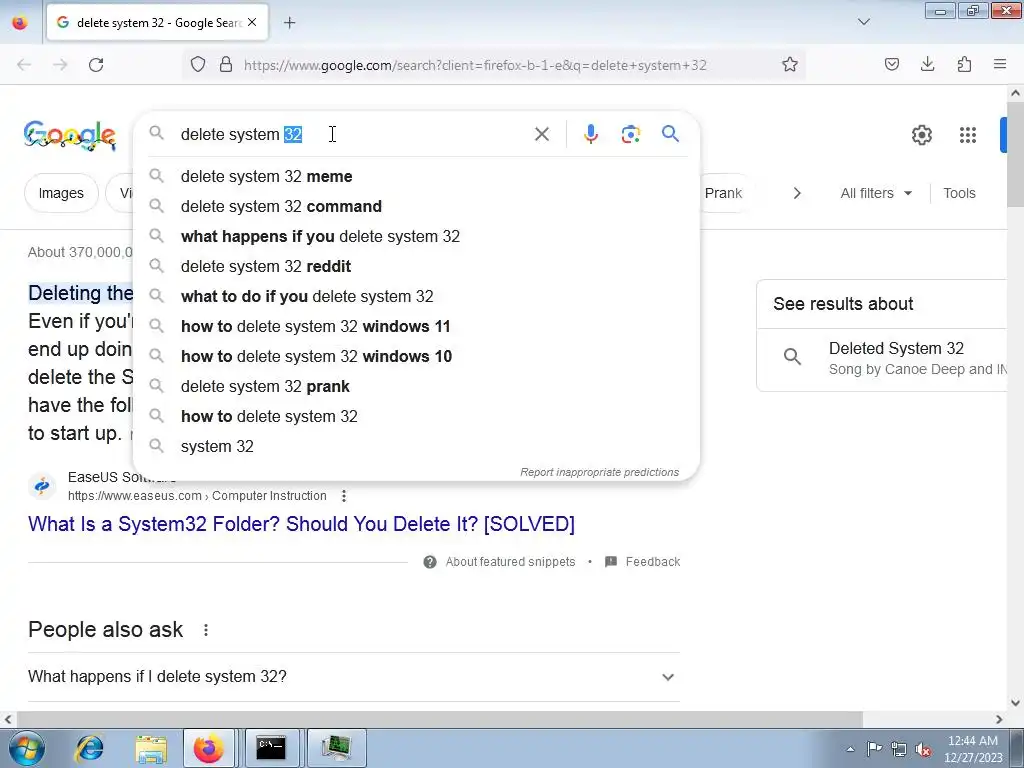Open the list all tabs chevron
1024x768 pixels.
pyautogui.click(x=863, y=22)
